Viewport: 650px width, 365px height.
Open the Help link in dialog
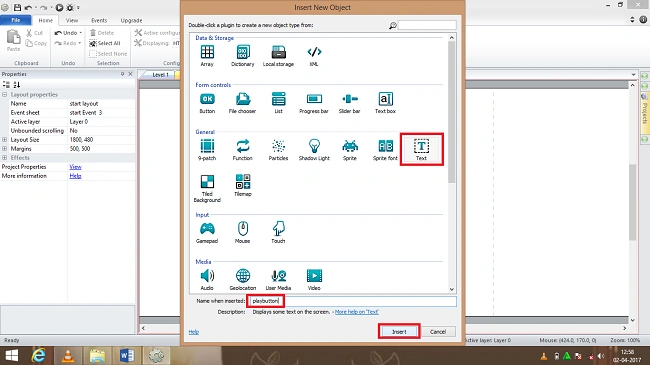click(x=194, y=332)
